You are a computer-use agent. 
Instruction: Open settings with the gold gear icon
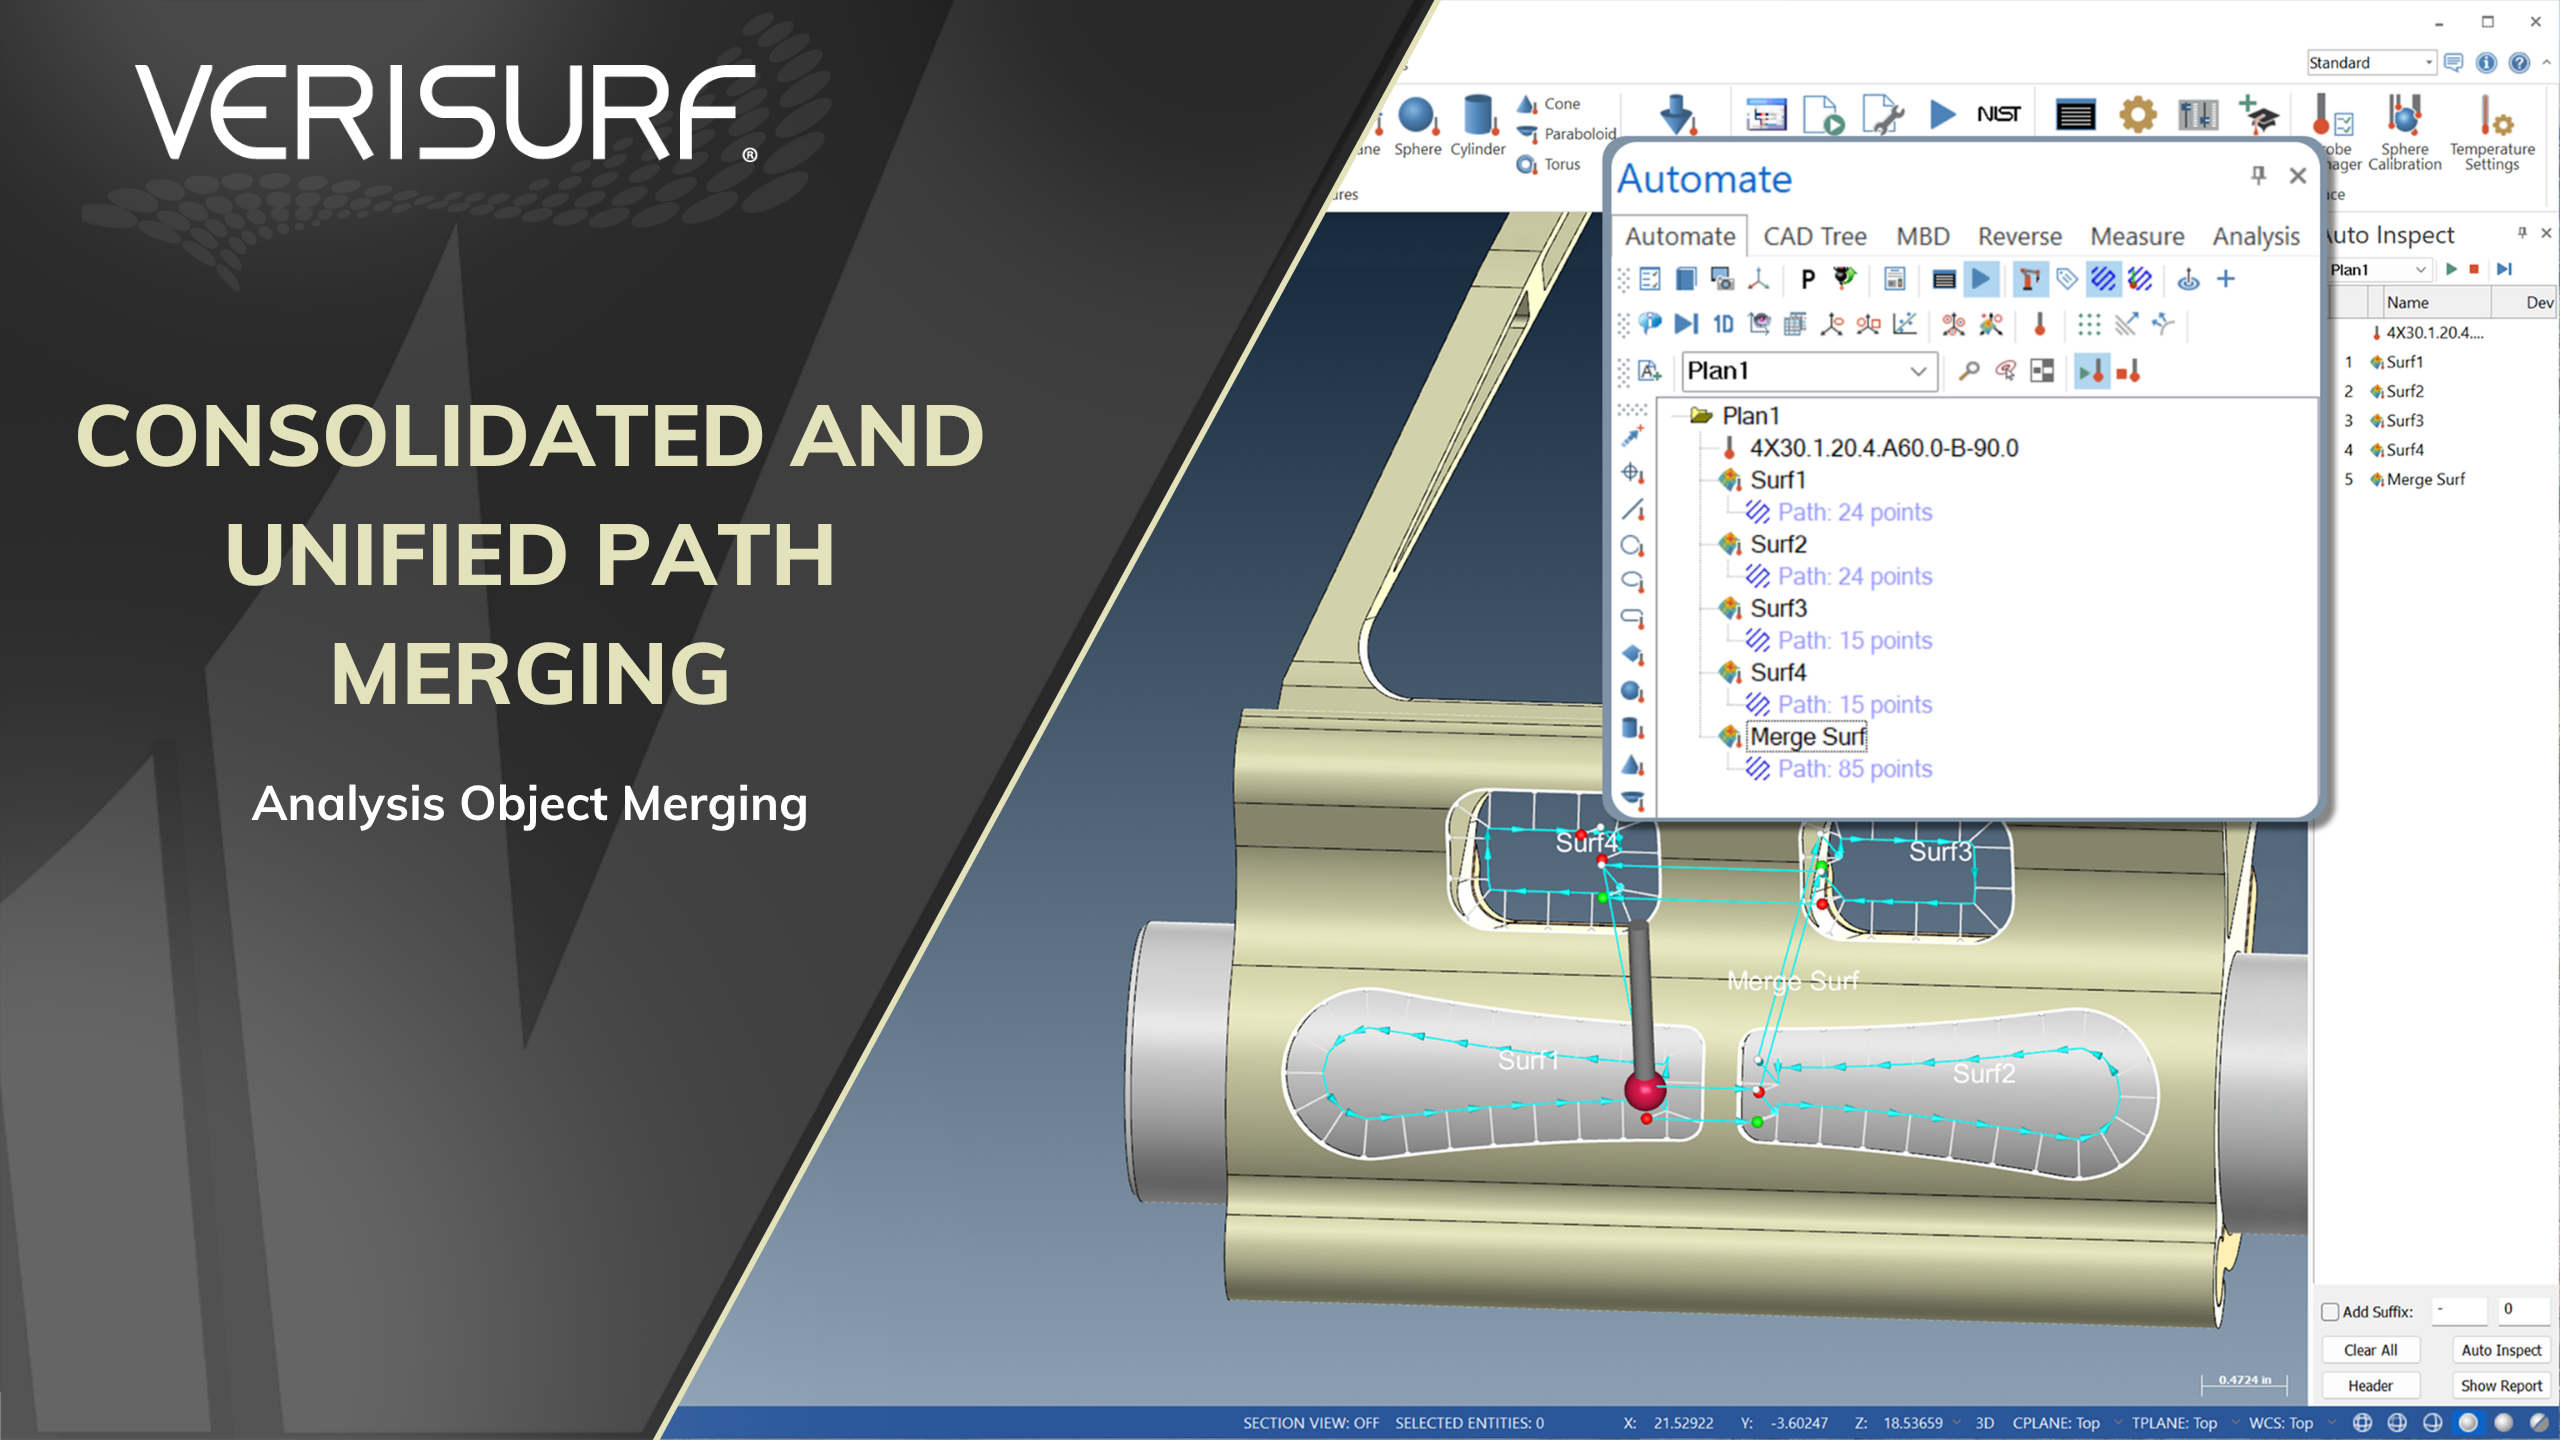(2137, 115)
